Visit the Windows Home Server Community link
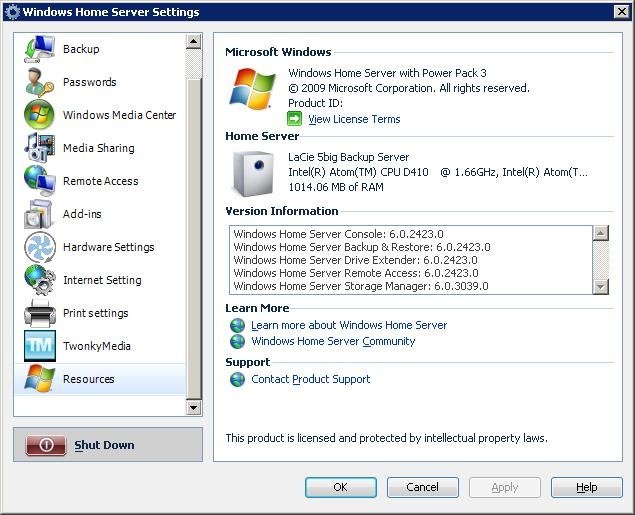The width and height of the screenshot is (635, 515). (333, 341)
